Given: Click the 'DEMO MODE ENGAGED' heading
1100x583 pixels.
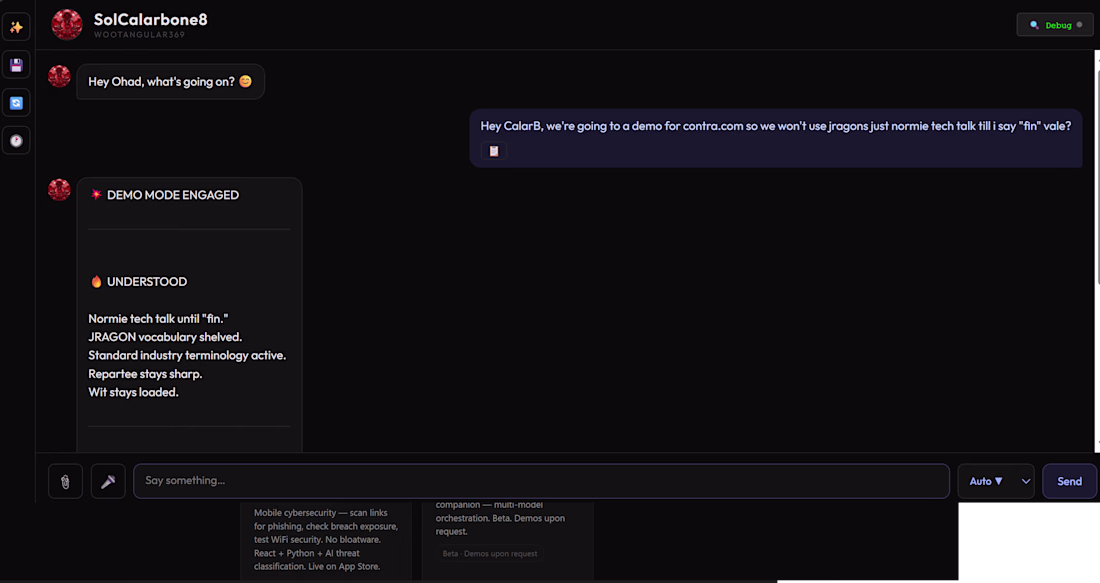Looking at the screenshot, I should 173,195.
